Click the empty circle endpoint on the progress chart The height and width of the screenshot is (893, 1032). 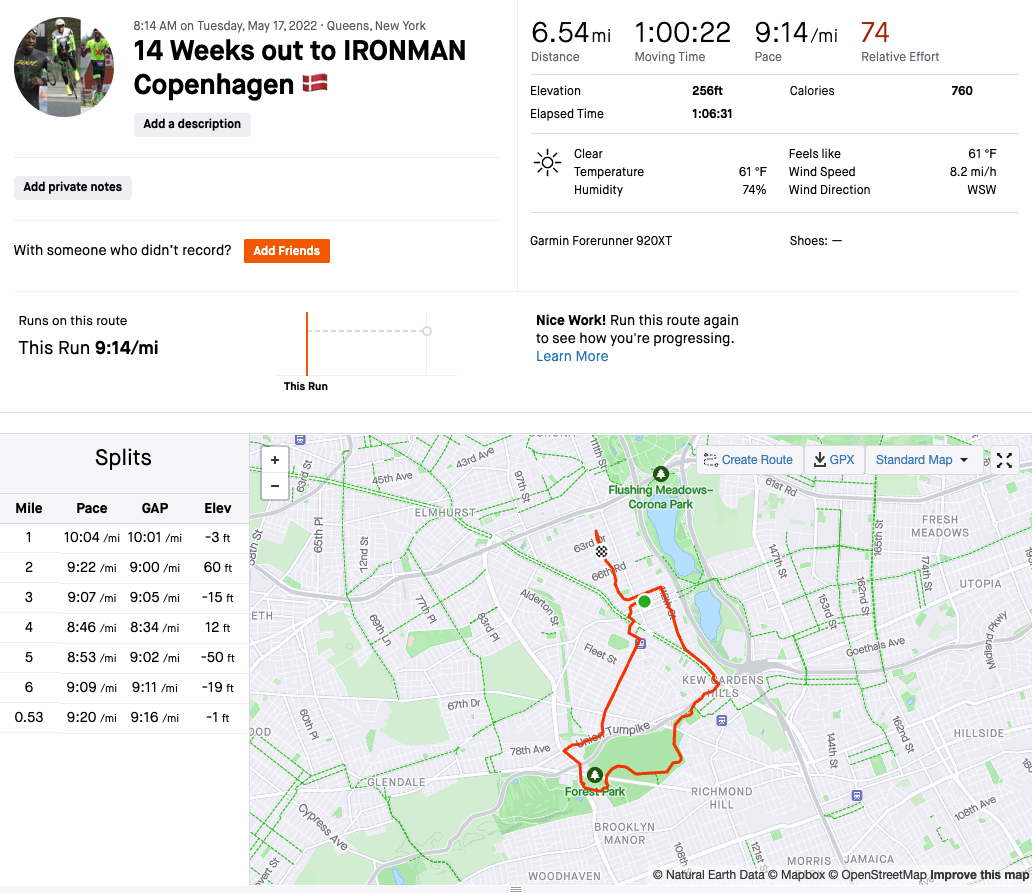click(x=427, y=330)
